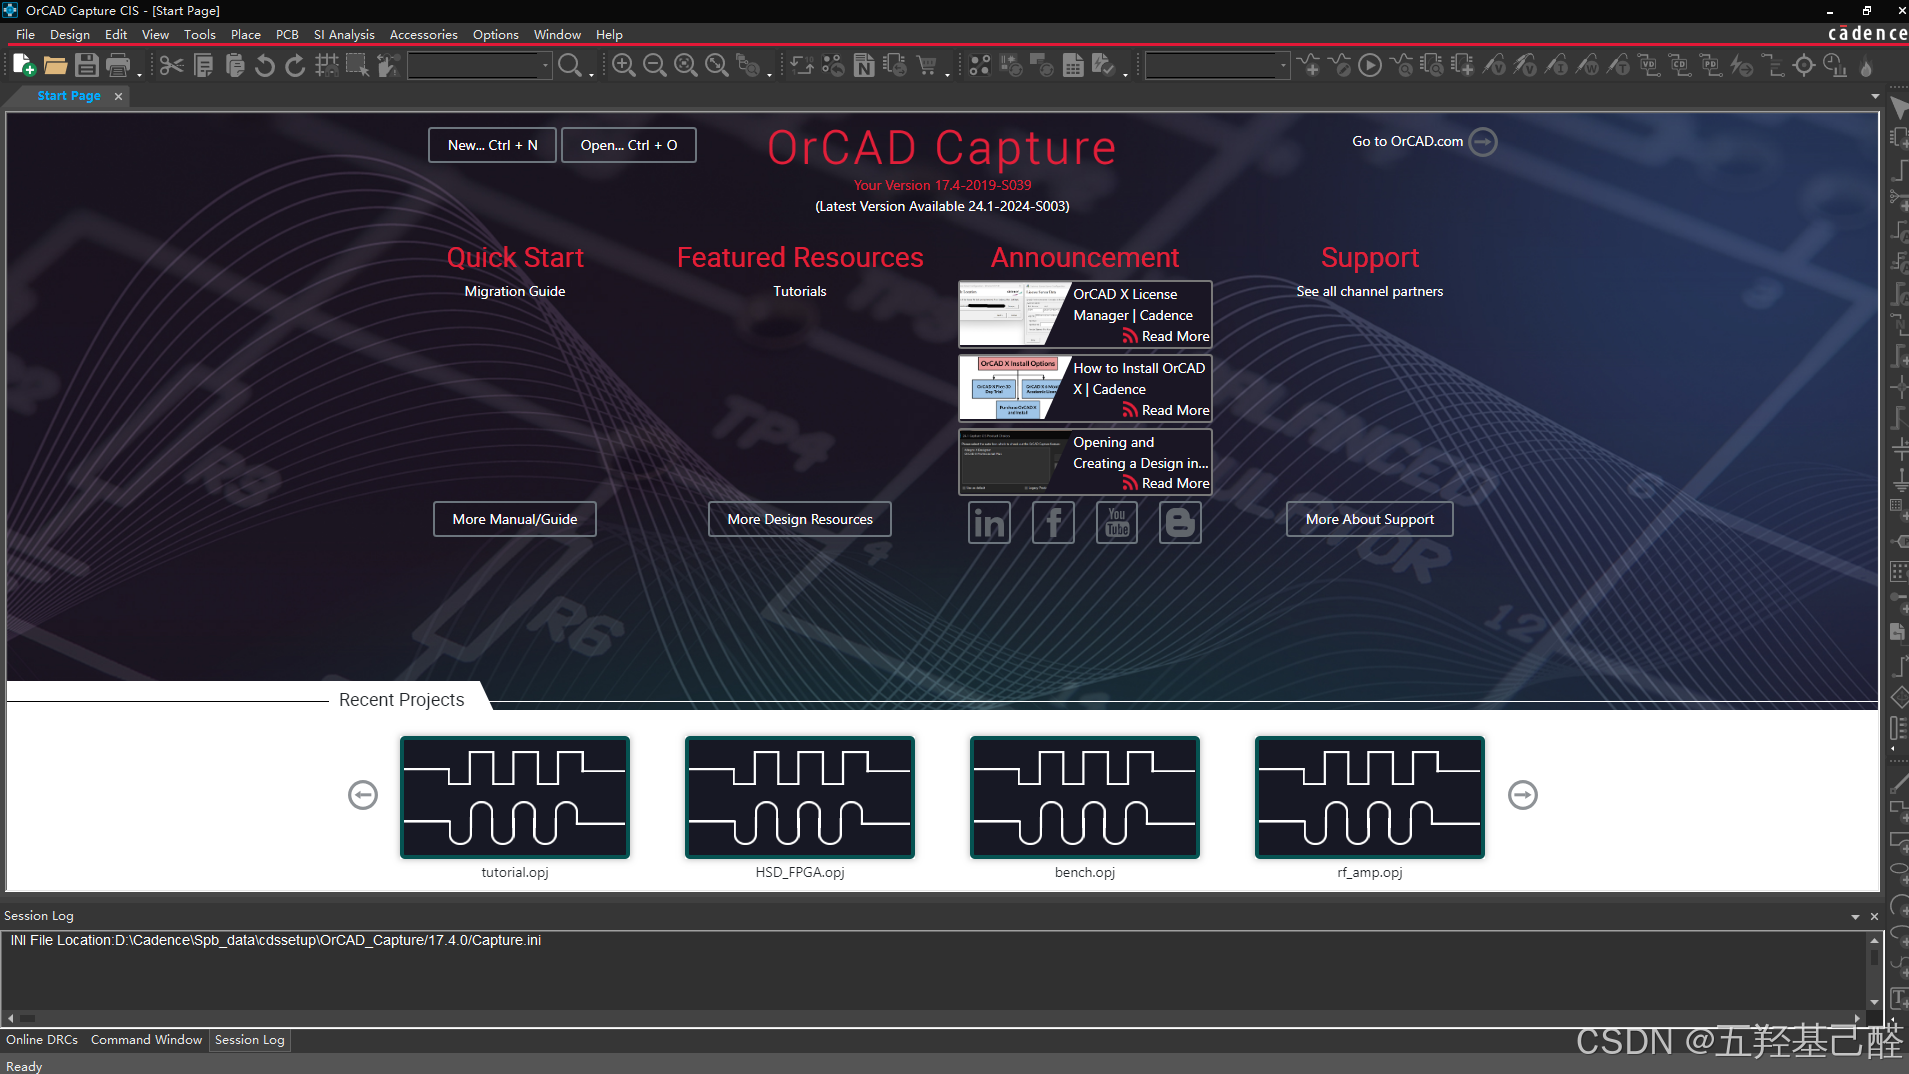Click the Paste clipboard icon

click(x=234, y=66)
